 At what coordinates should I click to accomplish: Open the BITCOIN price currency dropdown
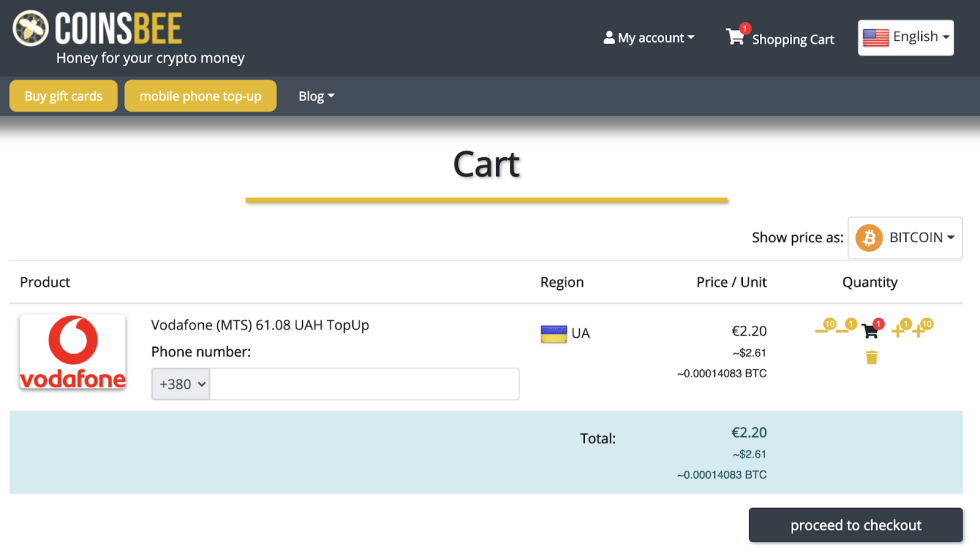click(x=904, y=238)
